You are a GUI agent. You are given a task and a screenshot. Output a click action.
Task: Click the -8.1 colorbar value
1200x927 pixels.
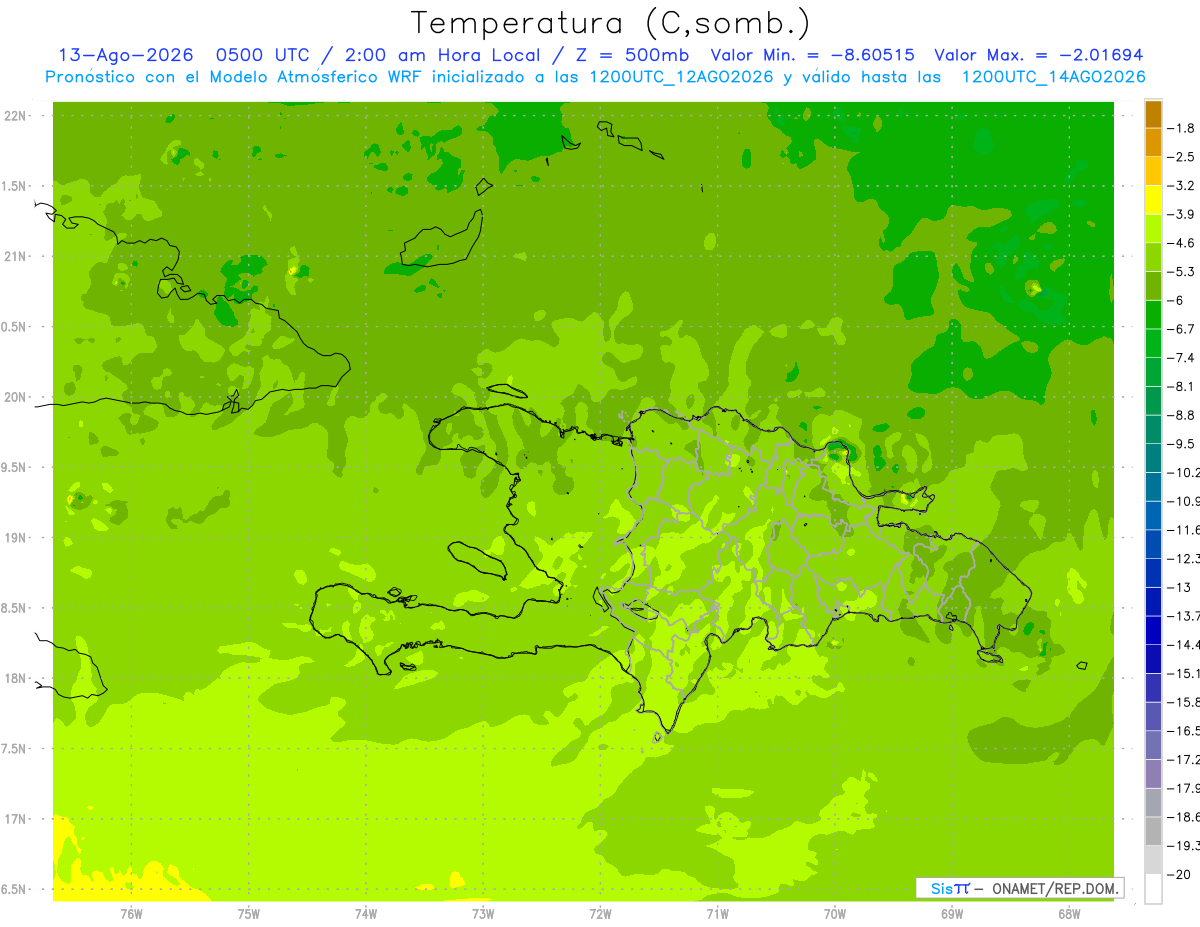click(x=1181, y=386)
